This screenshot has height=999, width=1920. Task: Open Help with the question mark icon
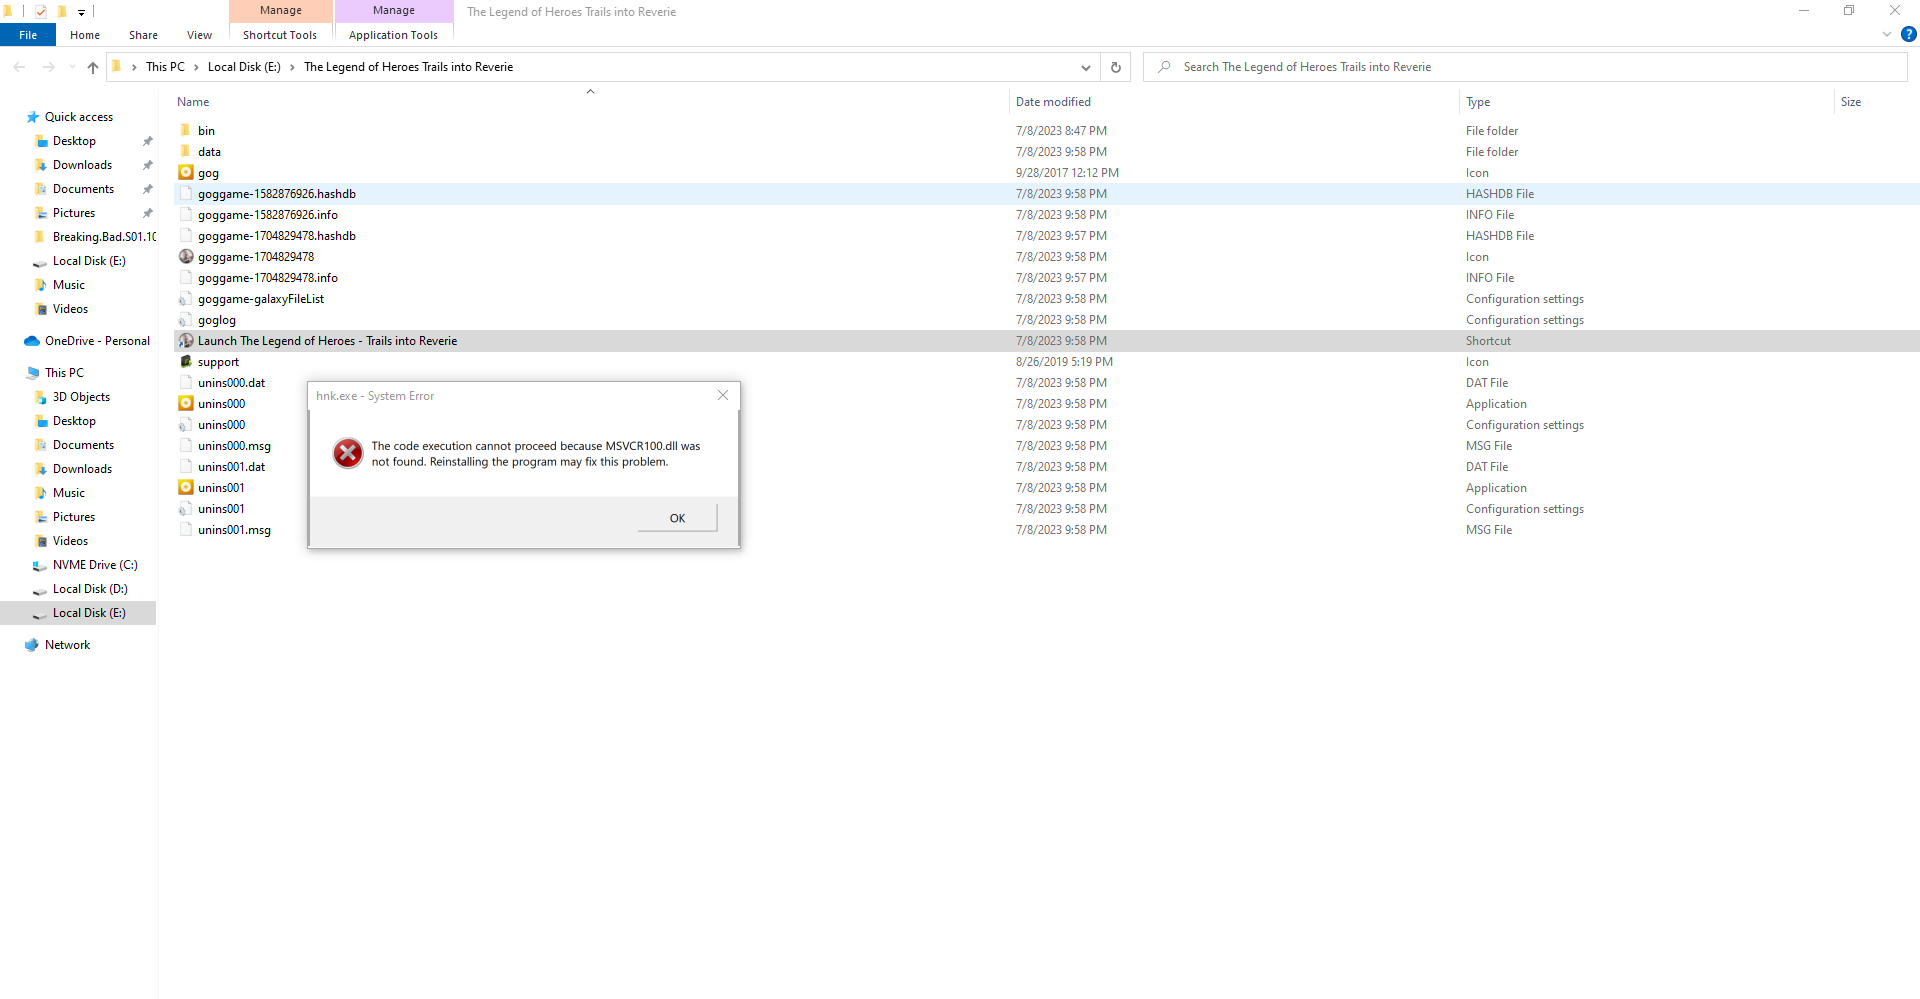pos(1908,34)
